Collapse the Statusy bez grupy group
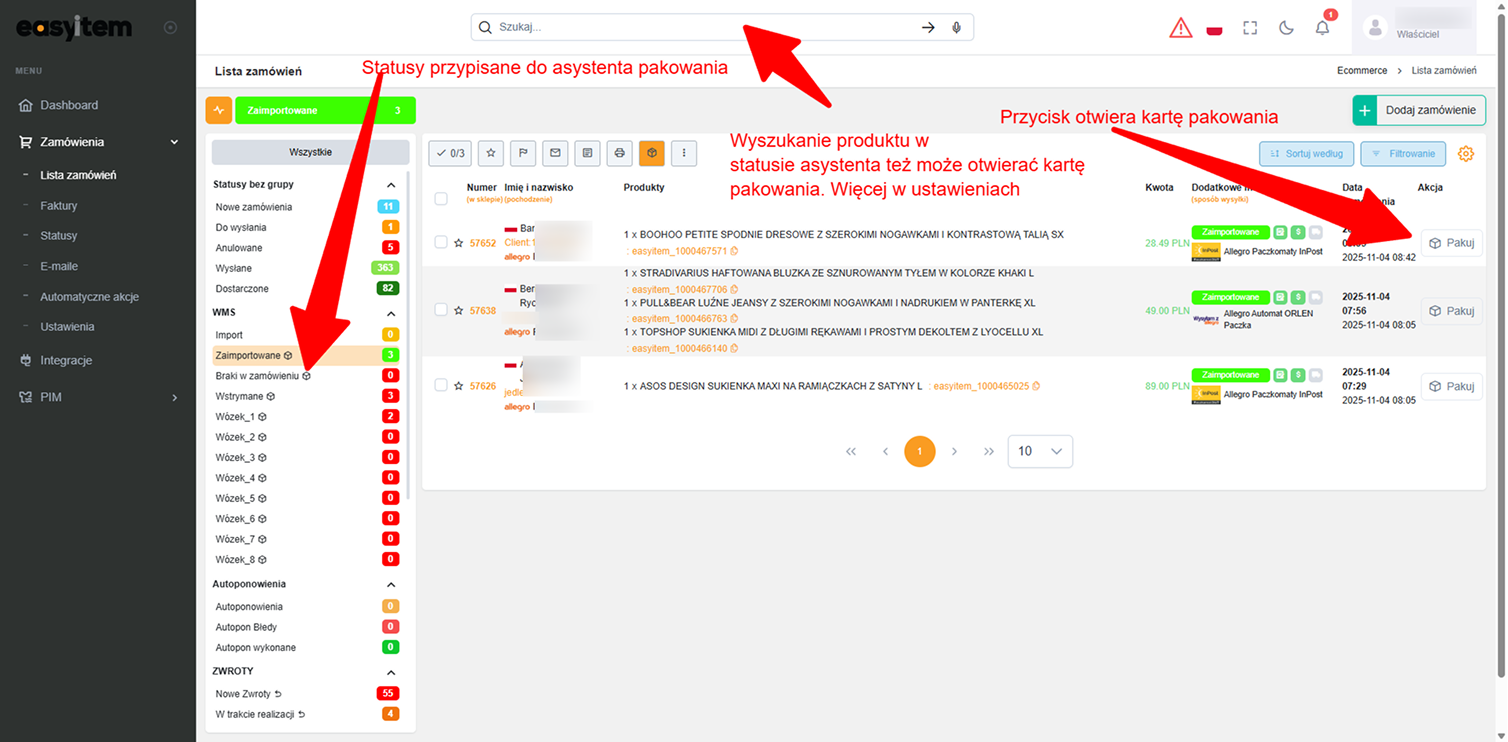The height and width of the screenshot is (742, 1508). [391, 185]
